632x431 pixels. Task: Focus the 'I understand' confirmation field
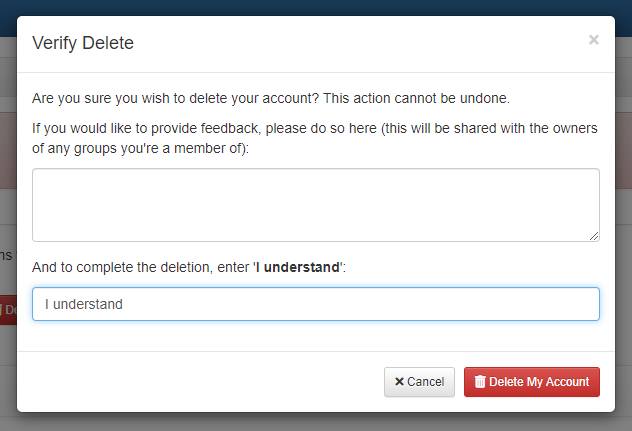[x=316, y=304]
